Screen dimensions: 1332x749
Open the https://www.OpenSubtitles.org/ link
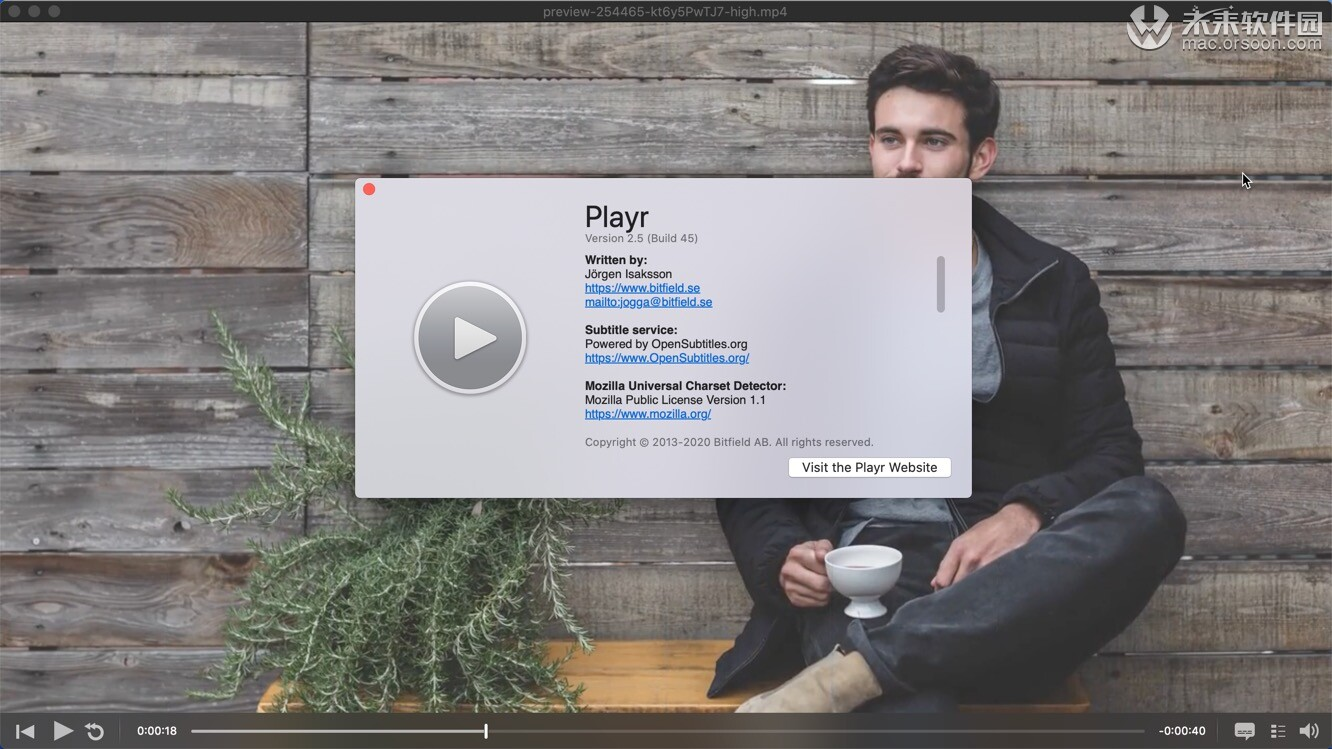[667, 358]
